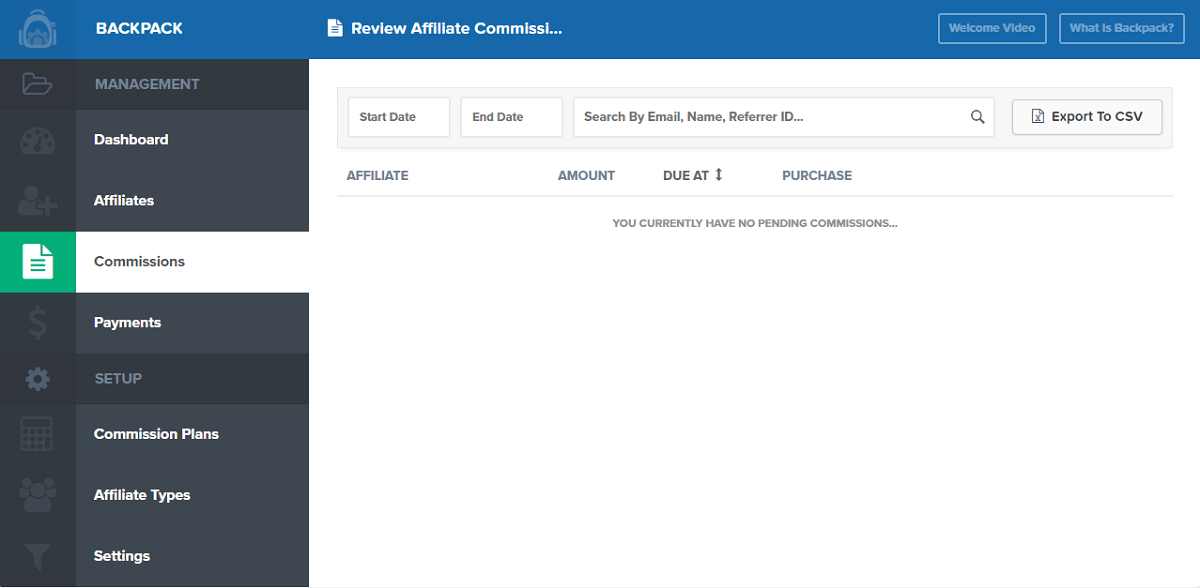This screenshot has height=588, width=1200.
Task: Click the End Date field
Action: pos(511,117)
